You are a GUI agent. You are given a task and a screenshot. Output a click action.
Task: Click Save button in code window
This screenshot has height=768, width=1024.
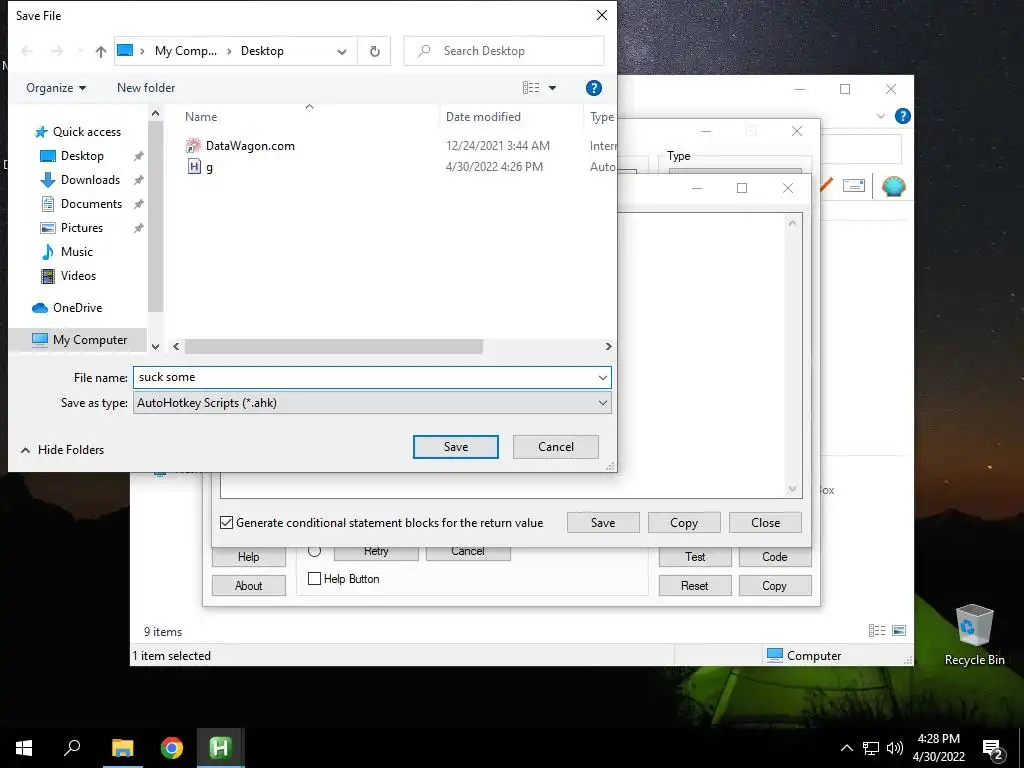point(603,522)
